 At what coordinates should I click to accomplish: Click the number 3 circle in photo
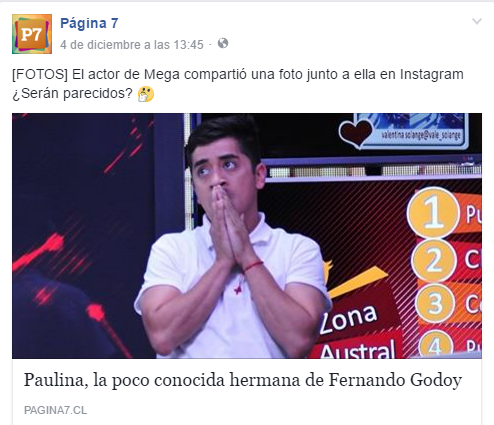pos(435,303)
